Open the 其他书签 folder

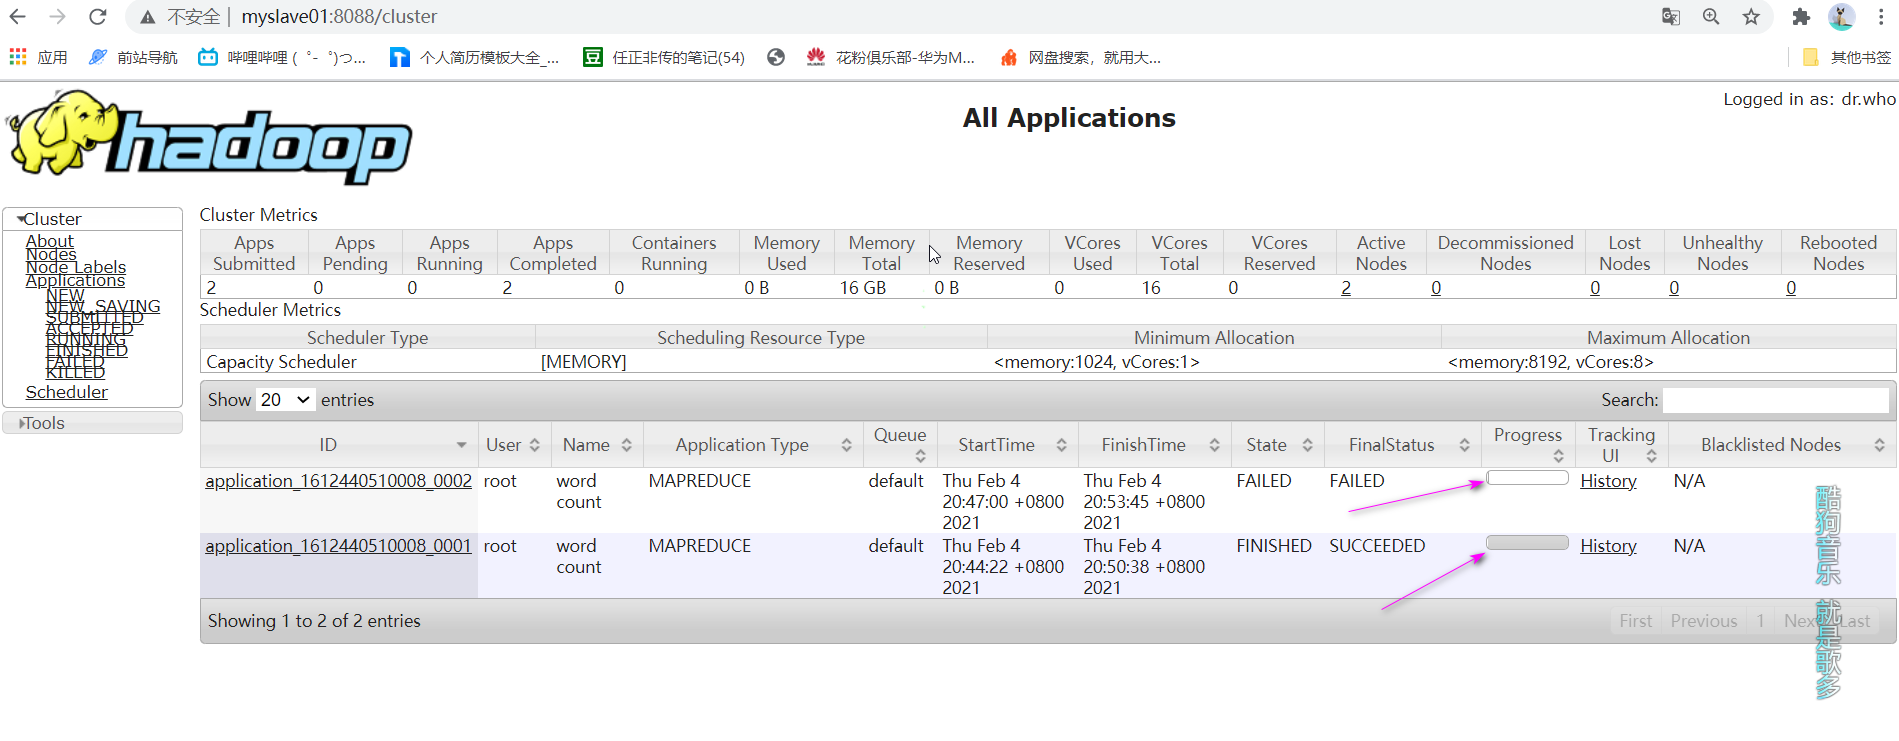1846,58
